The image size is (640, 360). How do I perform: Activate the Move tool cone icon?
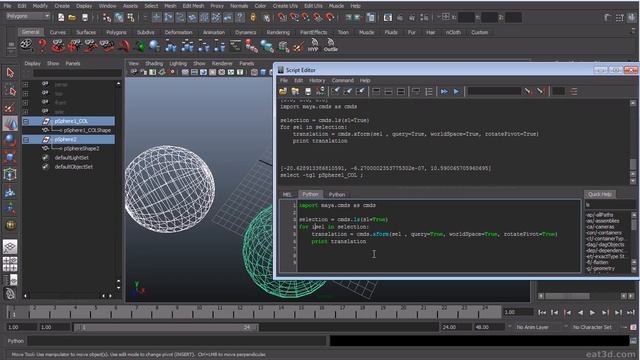click(x=10, y=124)
